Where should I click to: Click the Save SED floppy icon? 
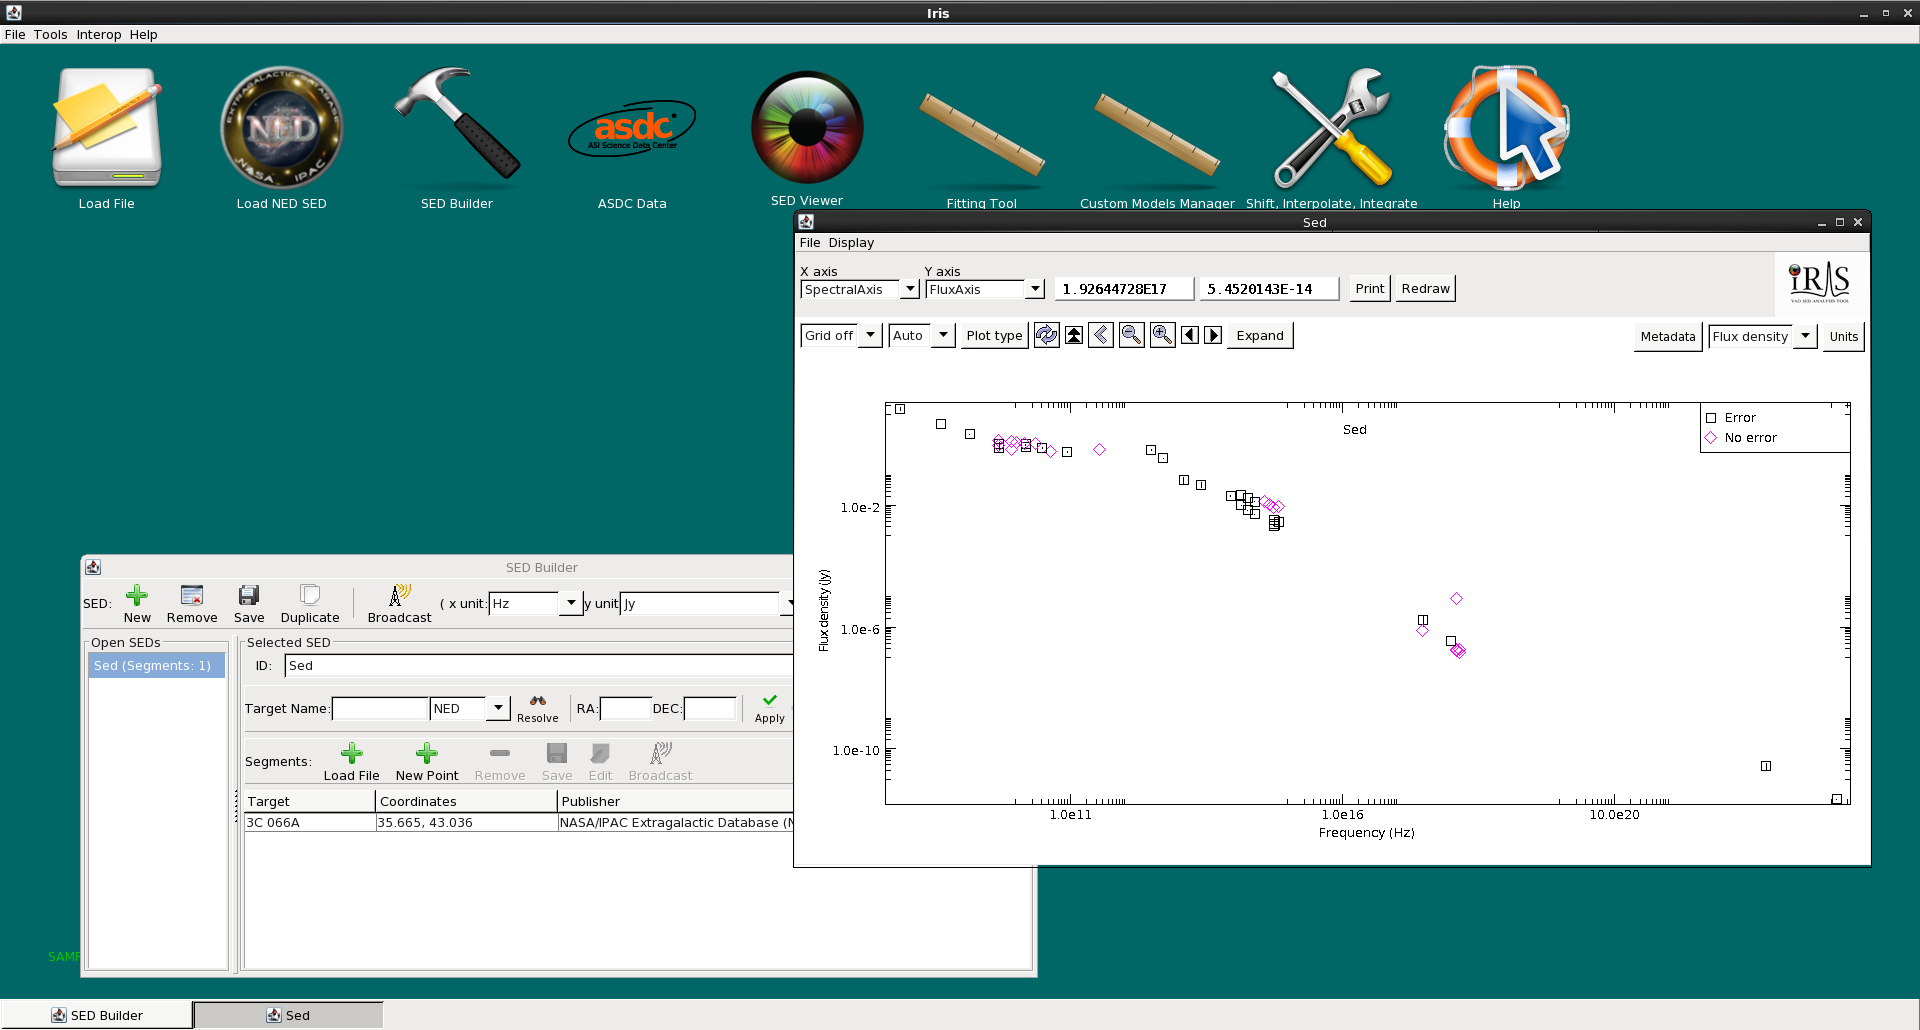point(249,596)
